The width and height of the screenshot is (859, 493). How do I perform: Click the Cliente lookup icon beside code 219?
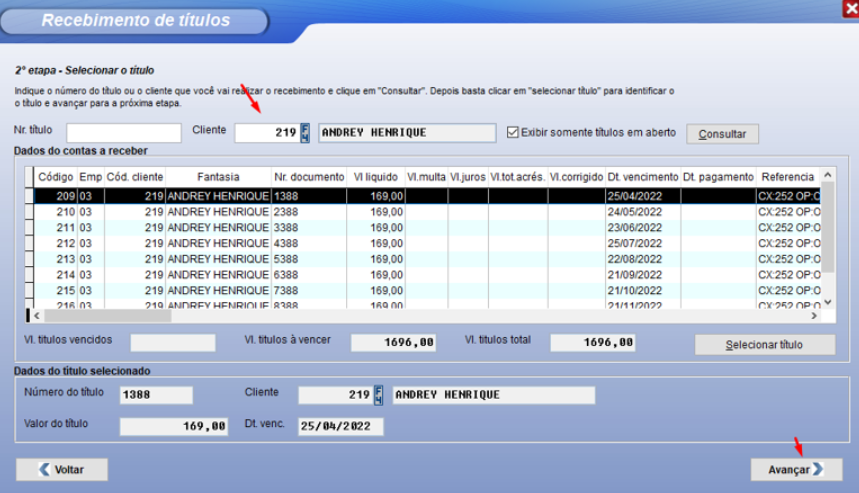coord(305,133)
